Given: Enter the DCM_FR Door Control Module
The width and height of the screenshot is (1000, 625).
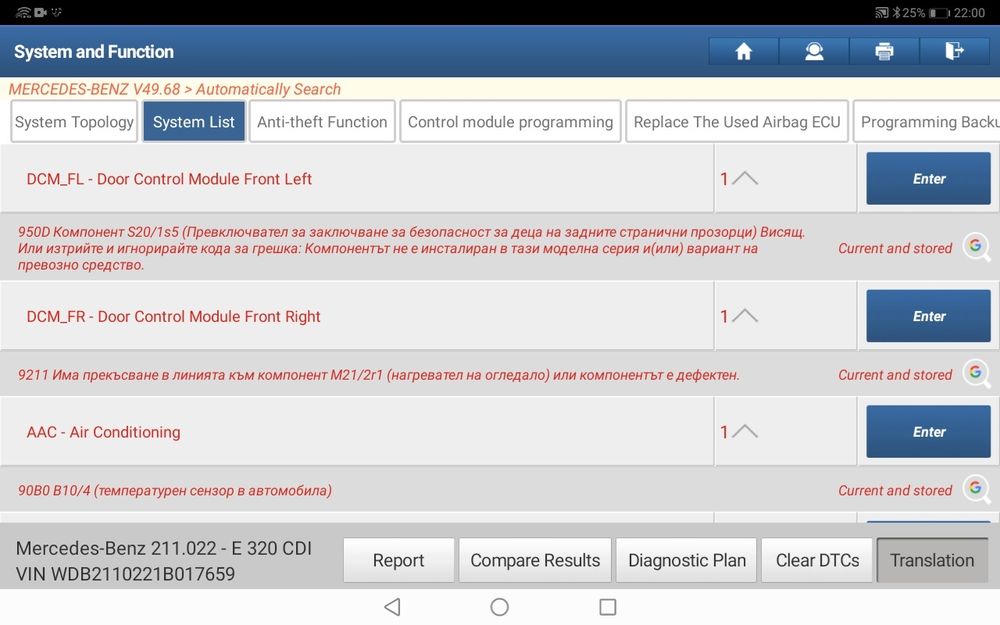Looking at the screenshot, I should [x=928, y=316].
